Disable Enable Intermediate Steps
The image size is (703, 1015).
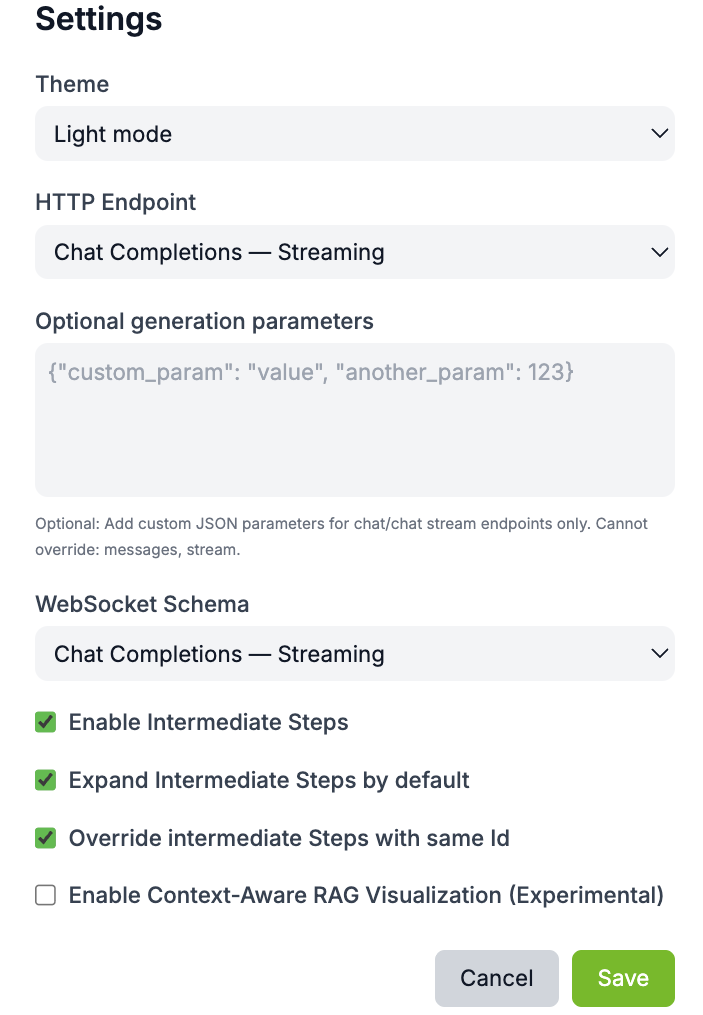click(45, 721)
